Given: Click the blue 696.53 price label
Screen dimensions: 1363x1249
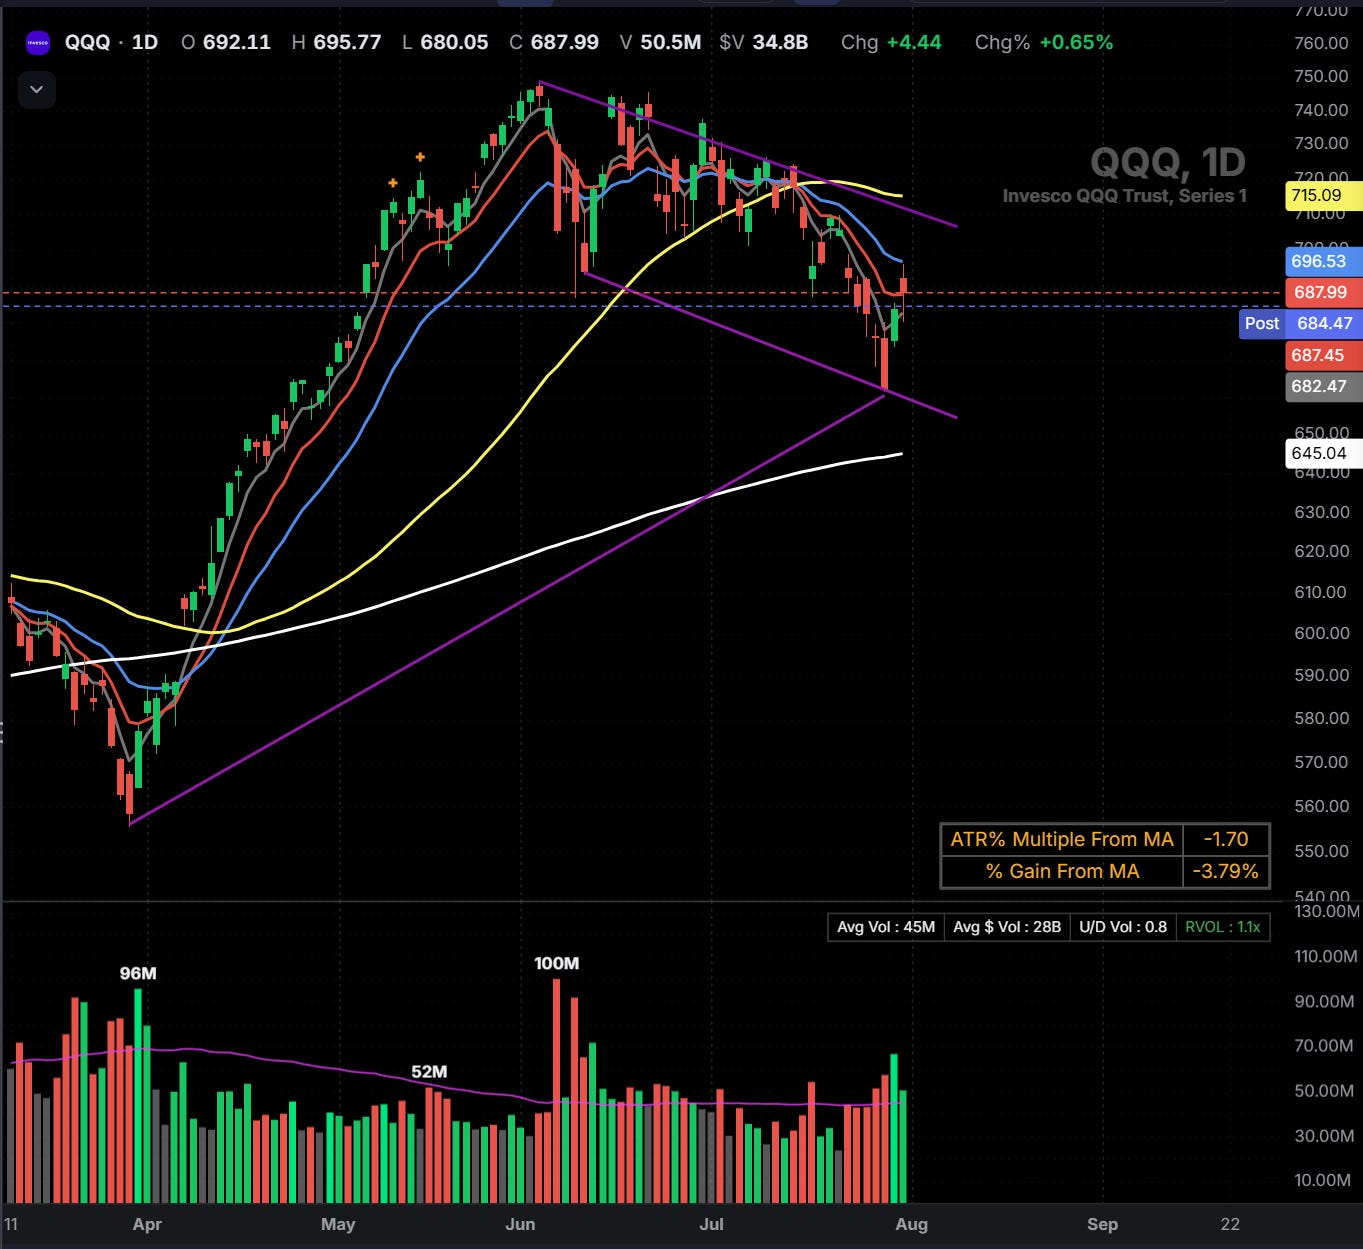Looking at the screenshot, I should coord(1323,262).
